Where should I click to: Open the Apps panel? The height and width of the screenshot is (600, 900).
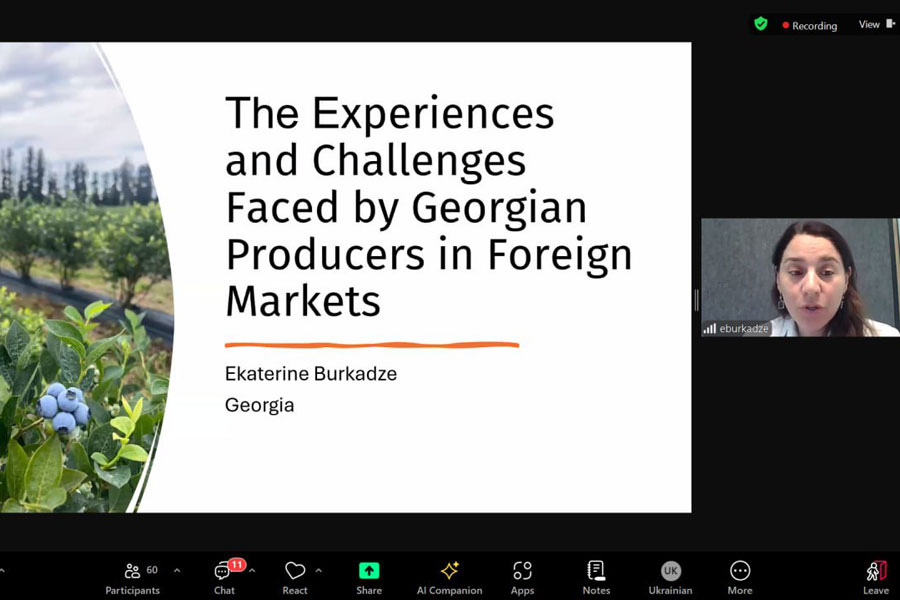click(522, 576)
